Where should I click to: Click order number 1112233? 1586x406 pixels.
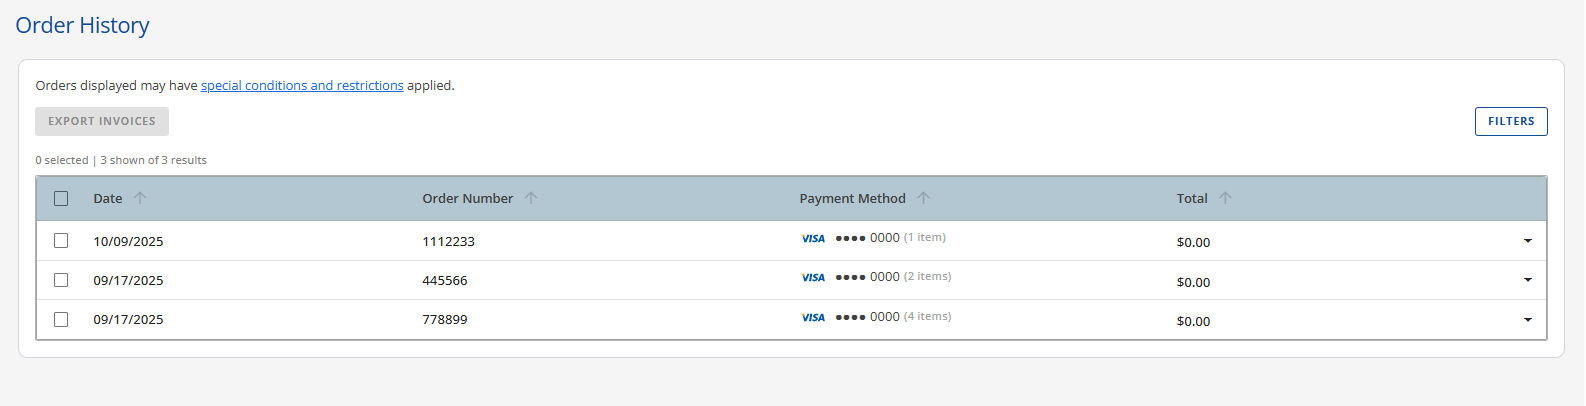(x=448, y=242)
